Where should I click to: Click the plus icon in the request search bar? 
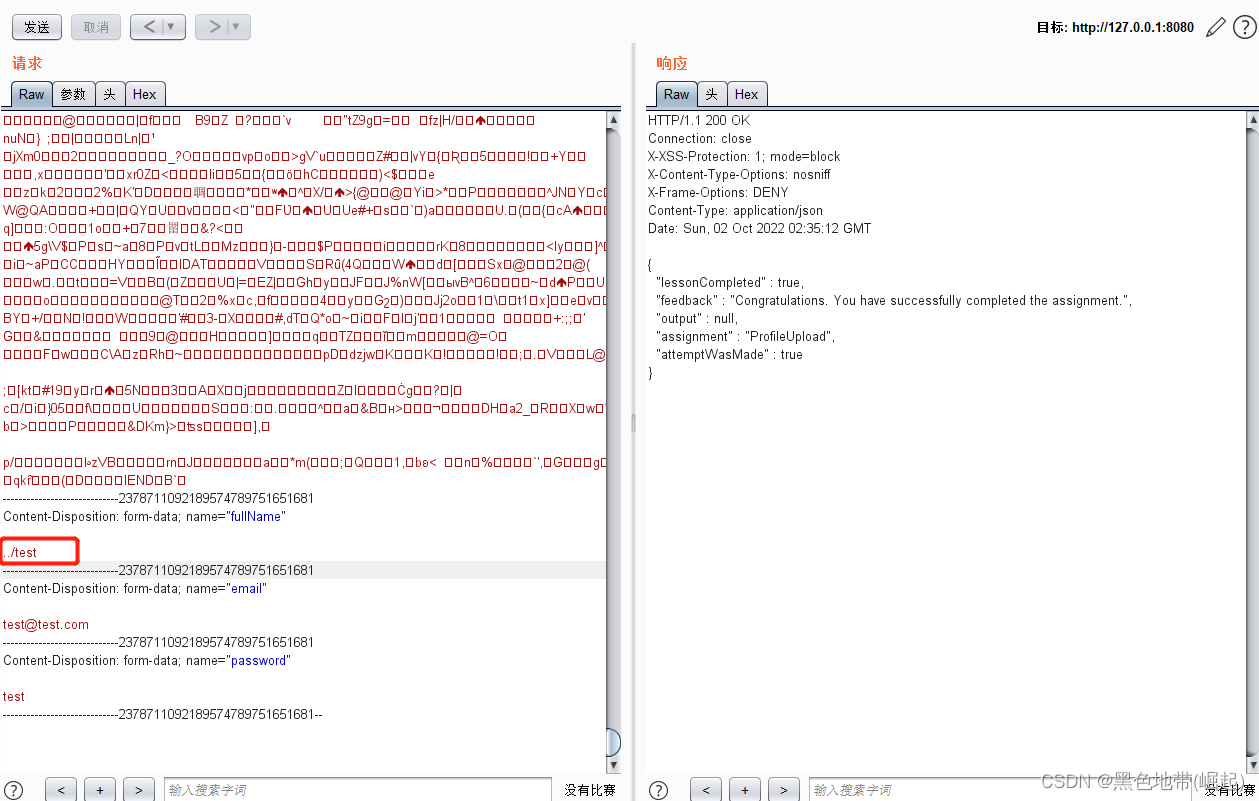click(100, 789)
